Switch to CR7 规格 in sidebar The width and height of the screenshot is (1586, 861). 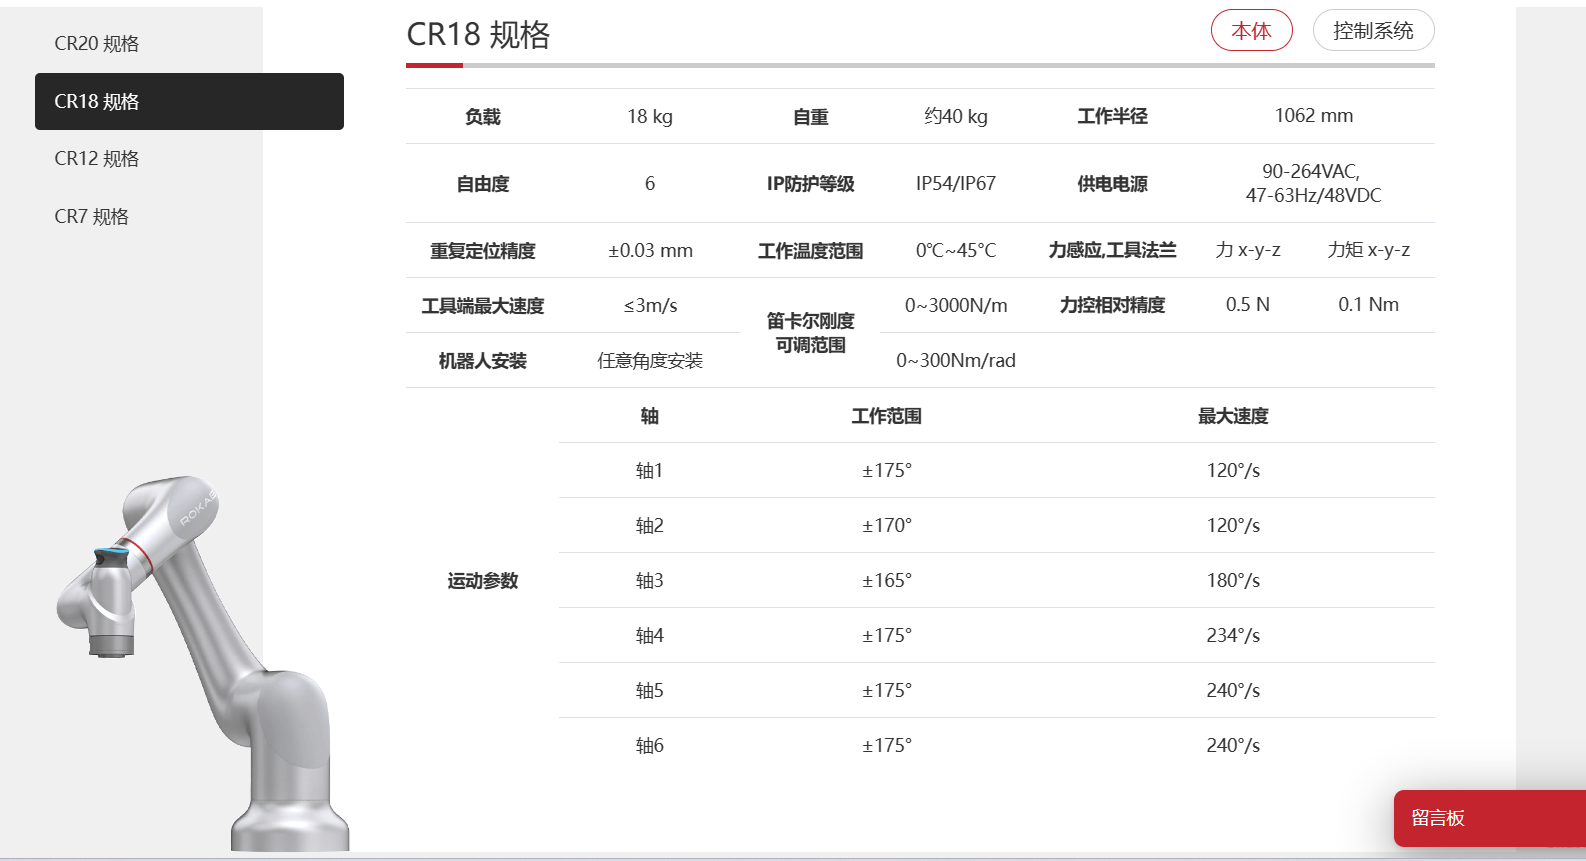[x=91, y=217]
